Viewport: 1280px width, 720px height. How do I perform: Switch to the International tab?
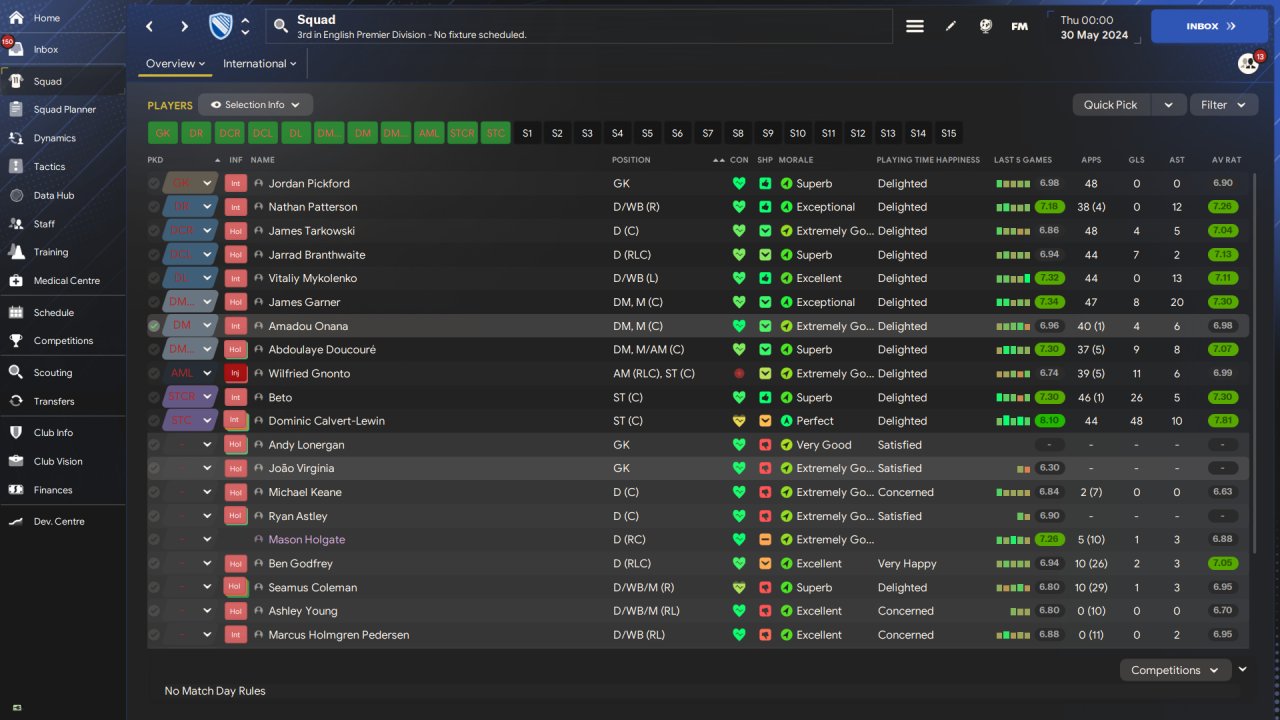260,64
